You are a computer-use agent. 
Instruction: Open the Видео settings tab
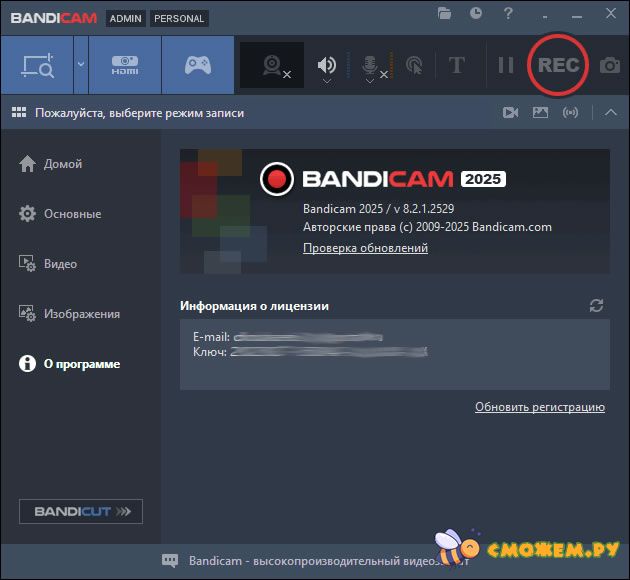[60, 264]
